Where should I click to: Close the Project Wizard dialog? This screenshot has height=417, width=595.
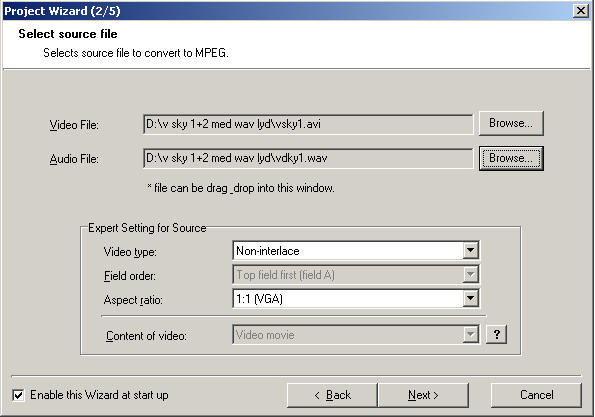(581, 11)
